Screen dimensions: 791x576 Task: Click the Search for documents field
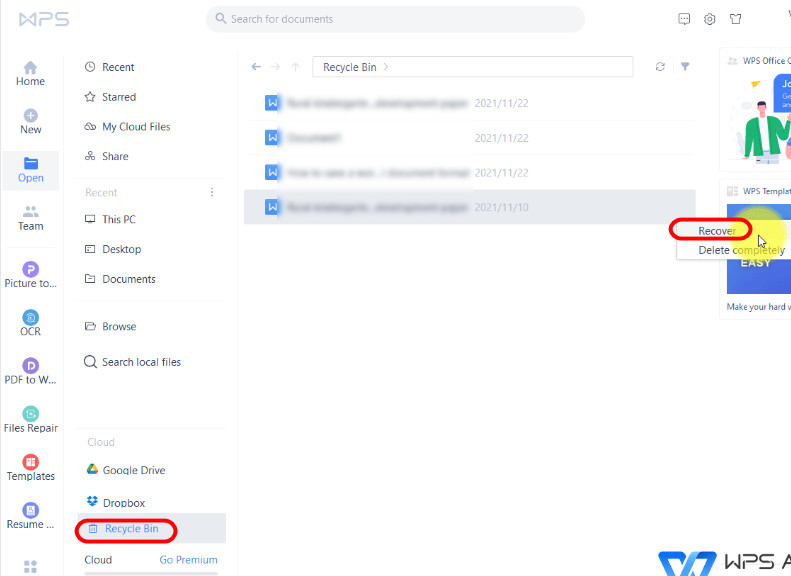[395, 19]
